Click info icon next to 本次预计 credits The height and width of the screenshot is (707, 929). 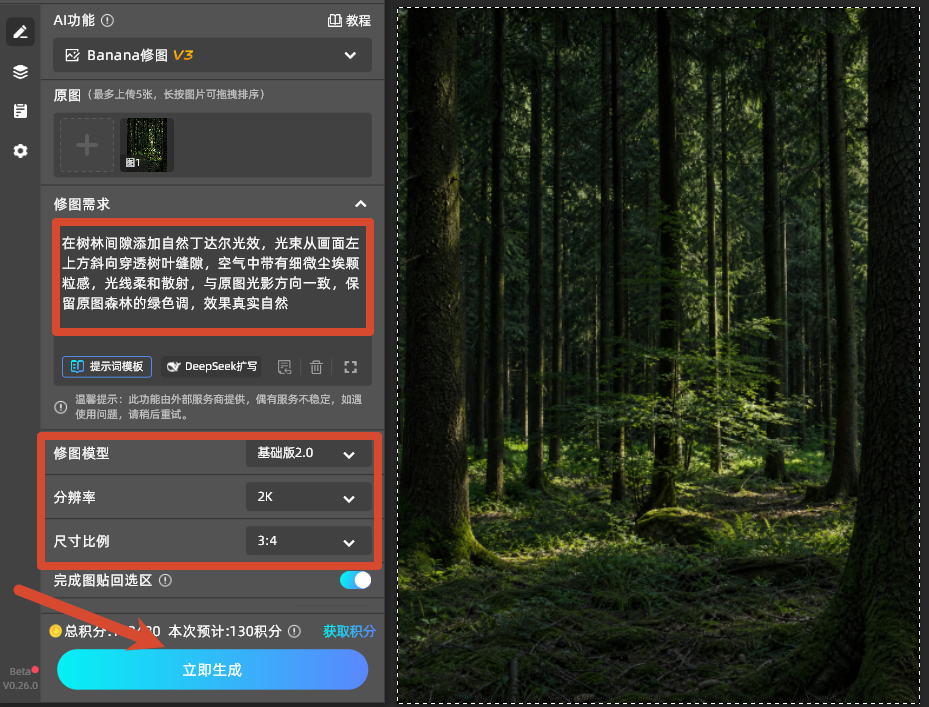coord(294,632)
